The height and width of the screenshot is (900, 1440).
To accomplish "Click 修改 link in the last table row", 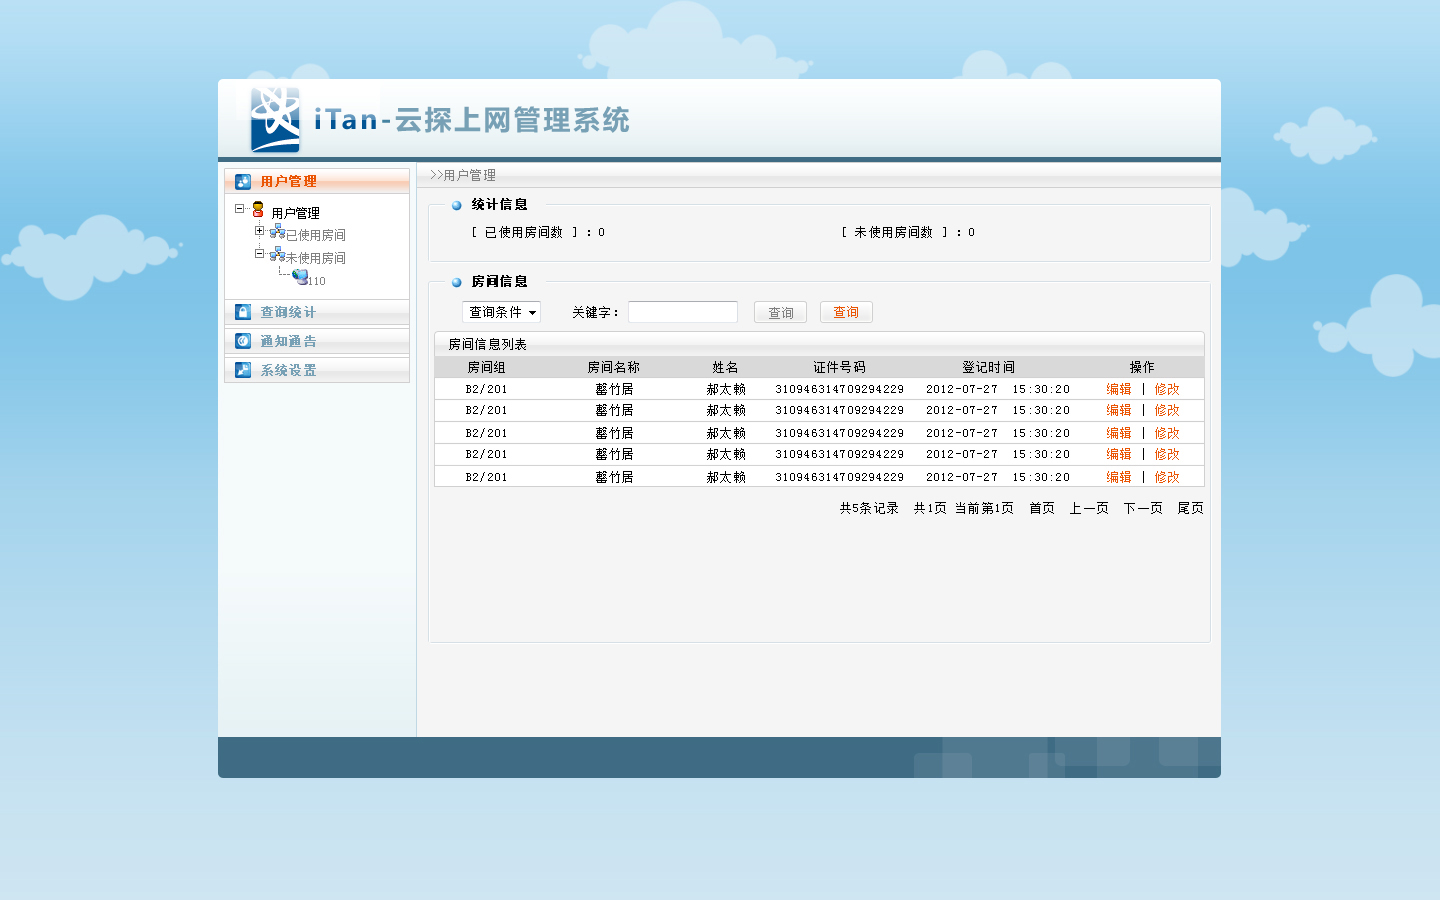I will (1167, 477).
